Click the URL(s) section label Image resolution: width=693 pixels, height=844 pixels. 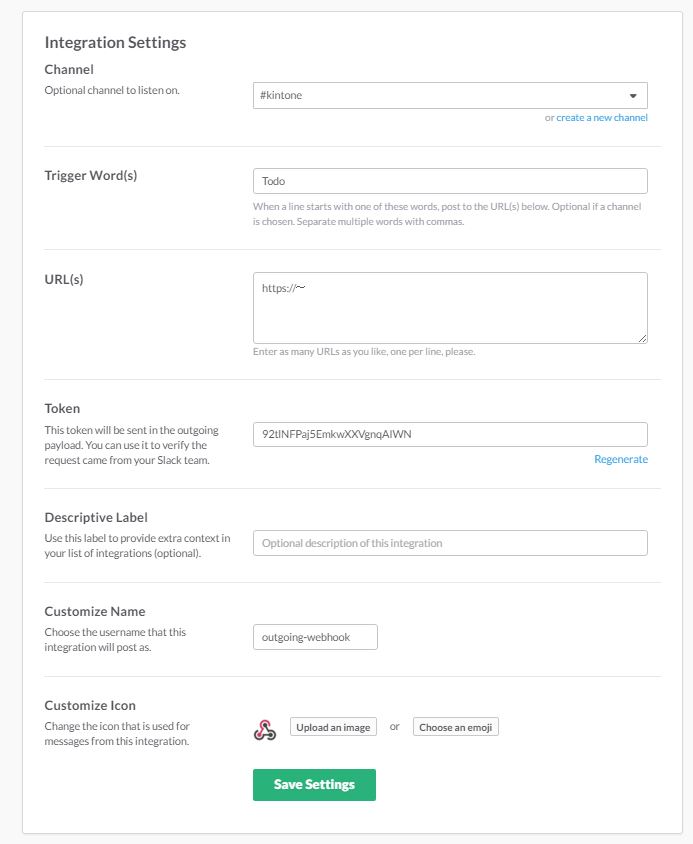click(x=64, y=279)
